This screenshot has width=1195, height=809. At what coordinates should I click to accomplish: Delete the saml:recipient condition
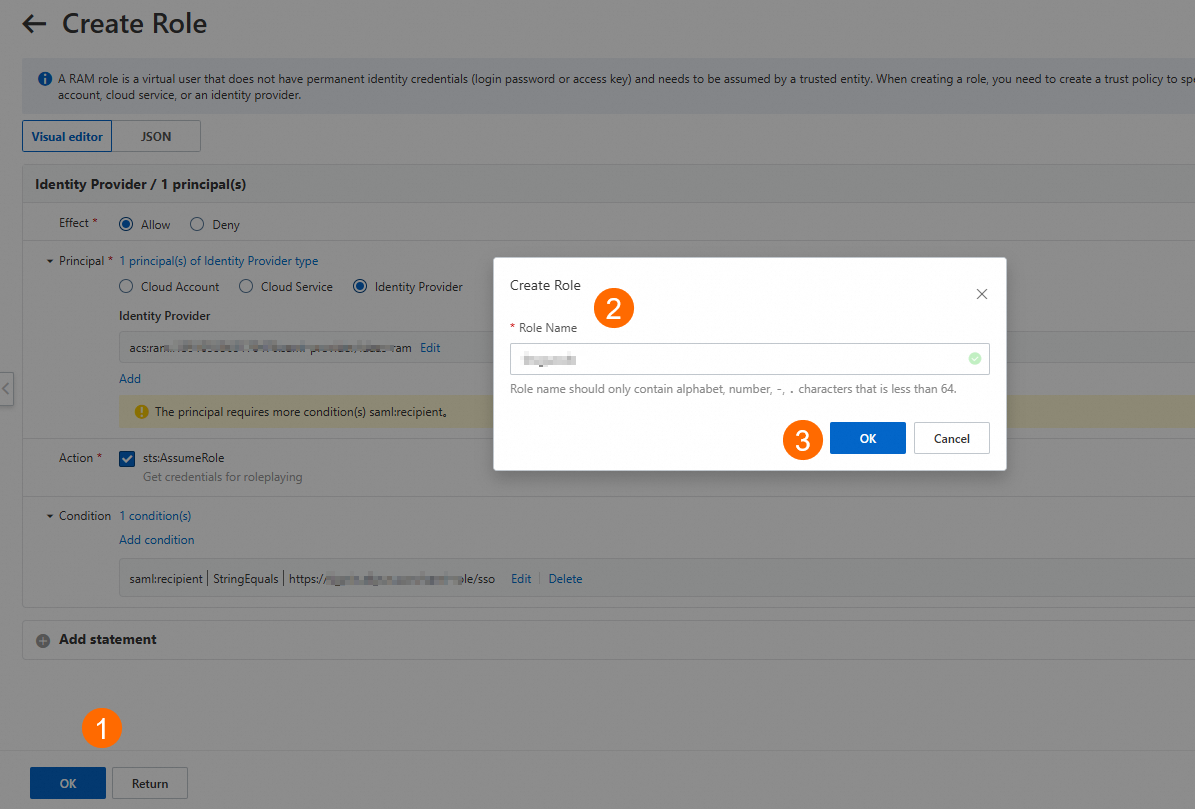point(565,579)
